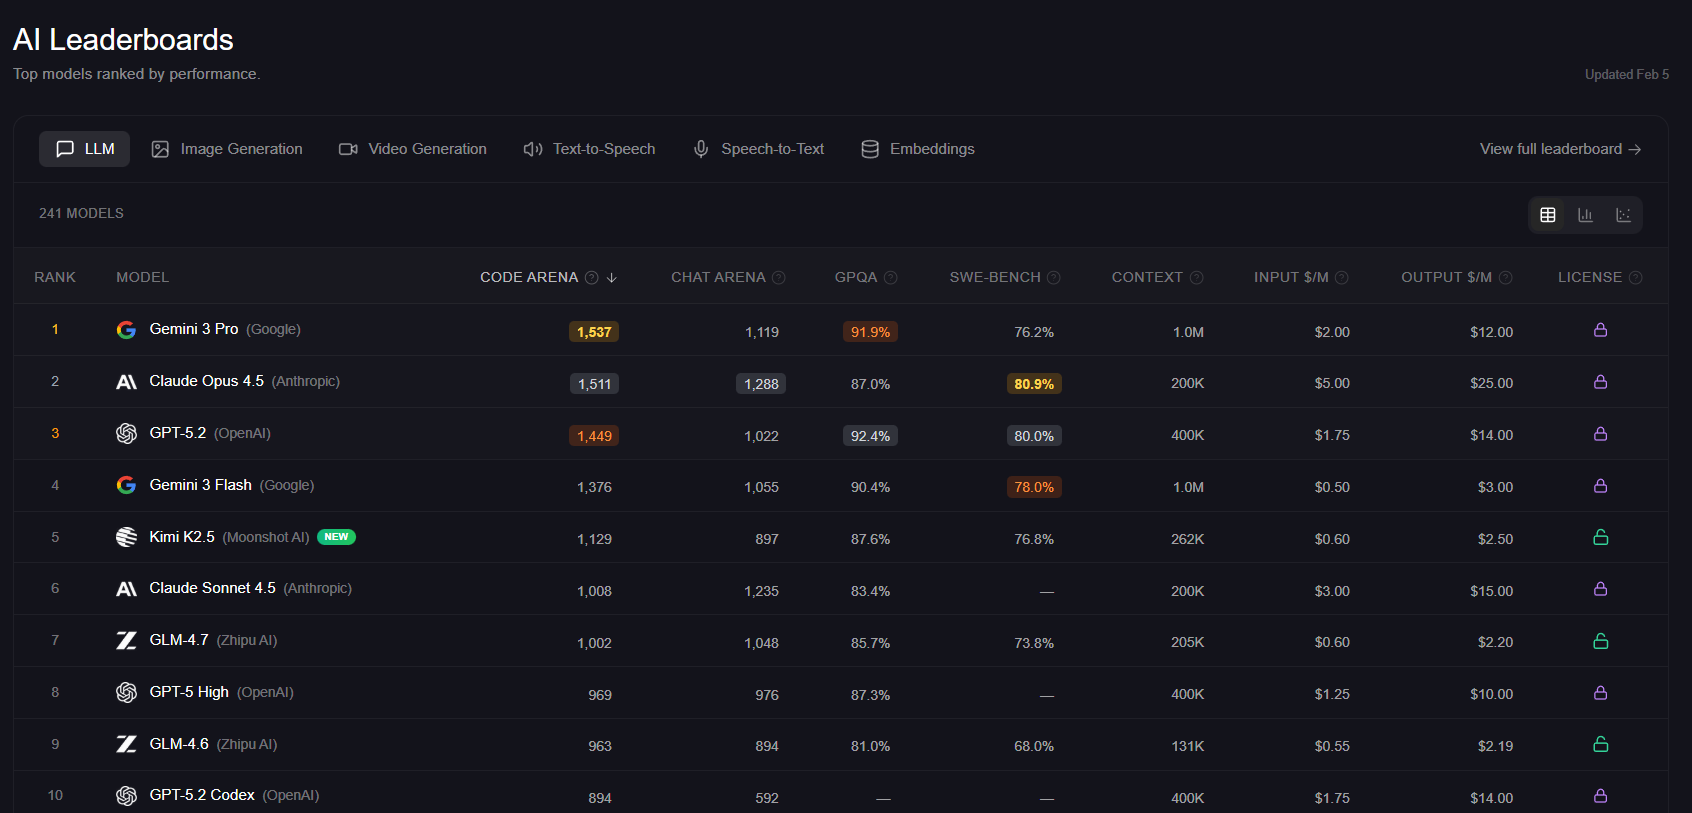This screenshot has width=1692, height=813.
Task: Open the Video Generation tab
Action: pyautogui.click(x=413, y=149)
